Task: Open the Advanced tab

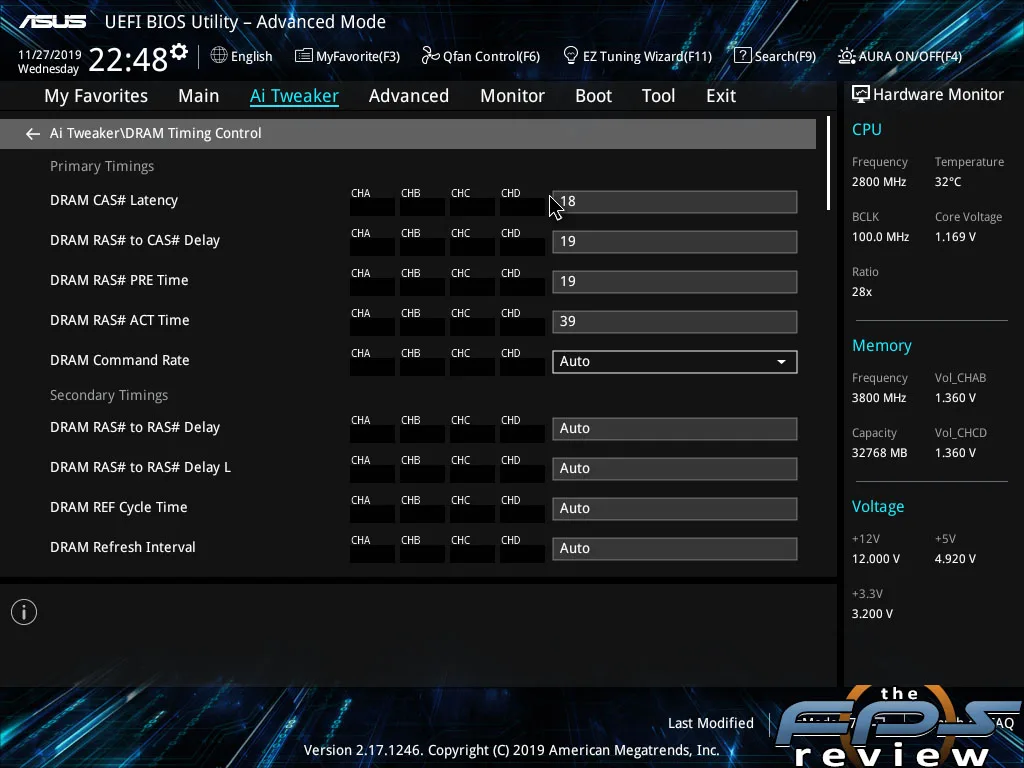Action: pyautogui.click(x=409, y=96)
